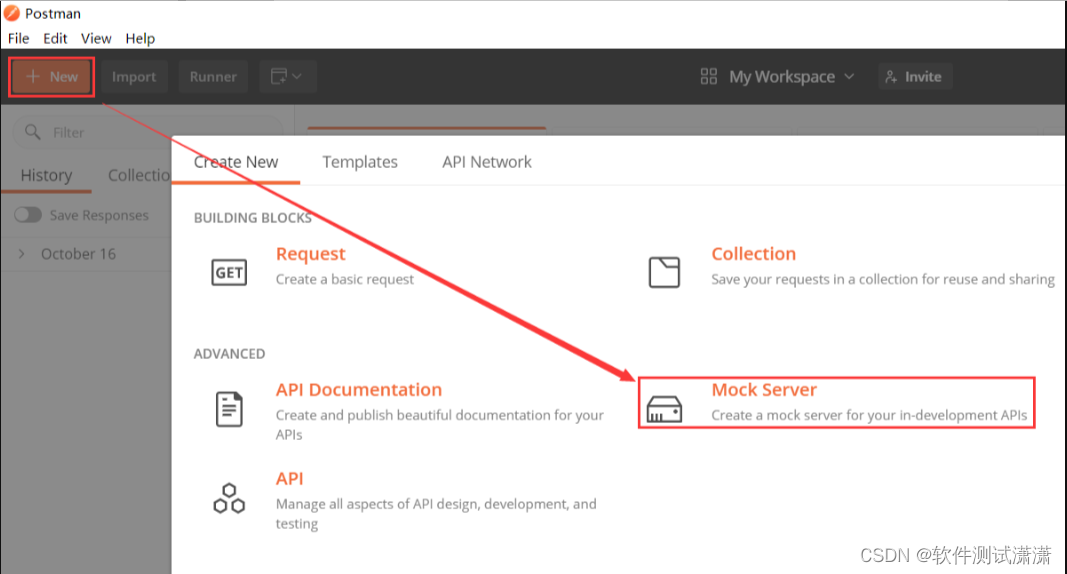1067x574 pixels.
Task: Click 'Create and publish beautiful documentation' text
Action: pyautogui.click(x=440, y=424)
